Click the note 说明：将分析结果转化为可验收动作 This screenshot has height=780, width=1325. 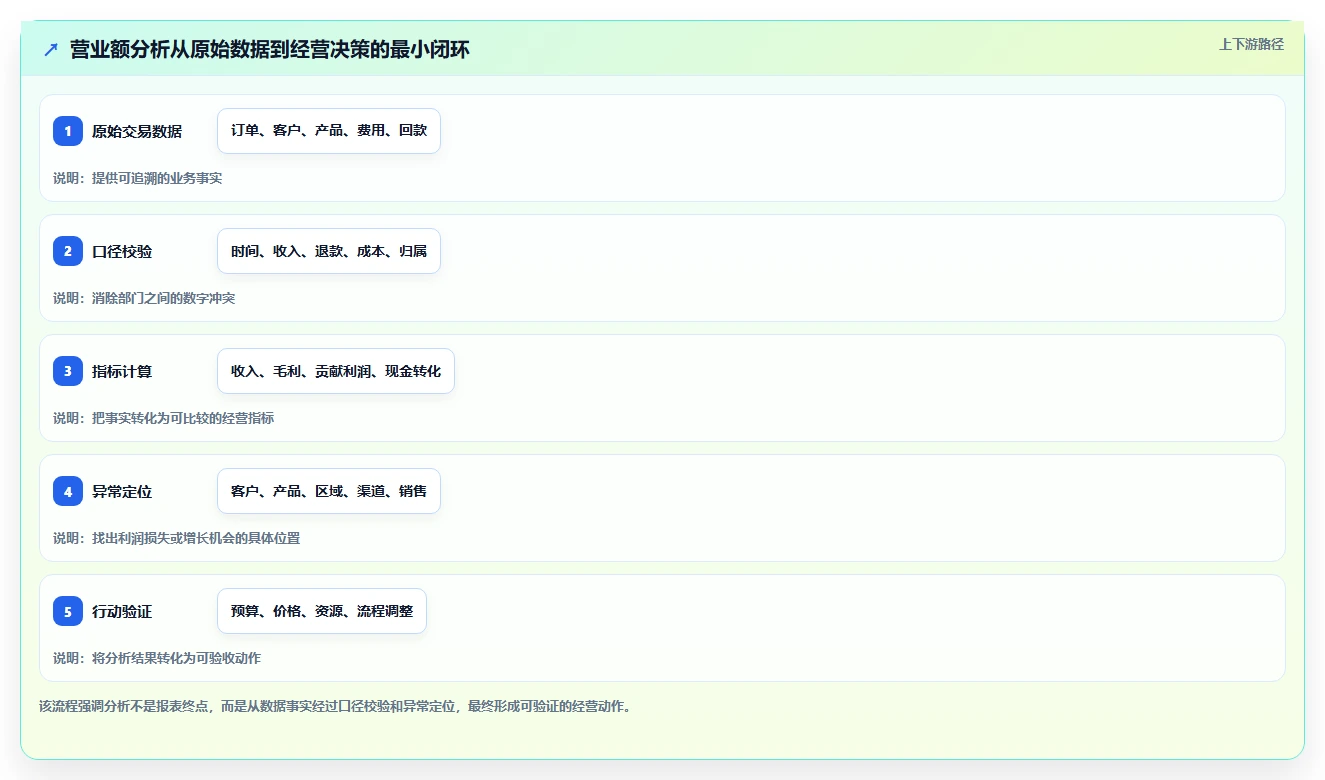click(x=157, y=658)
